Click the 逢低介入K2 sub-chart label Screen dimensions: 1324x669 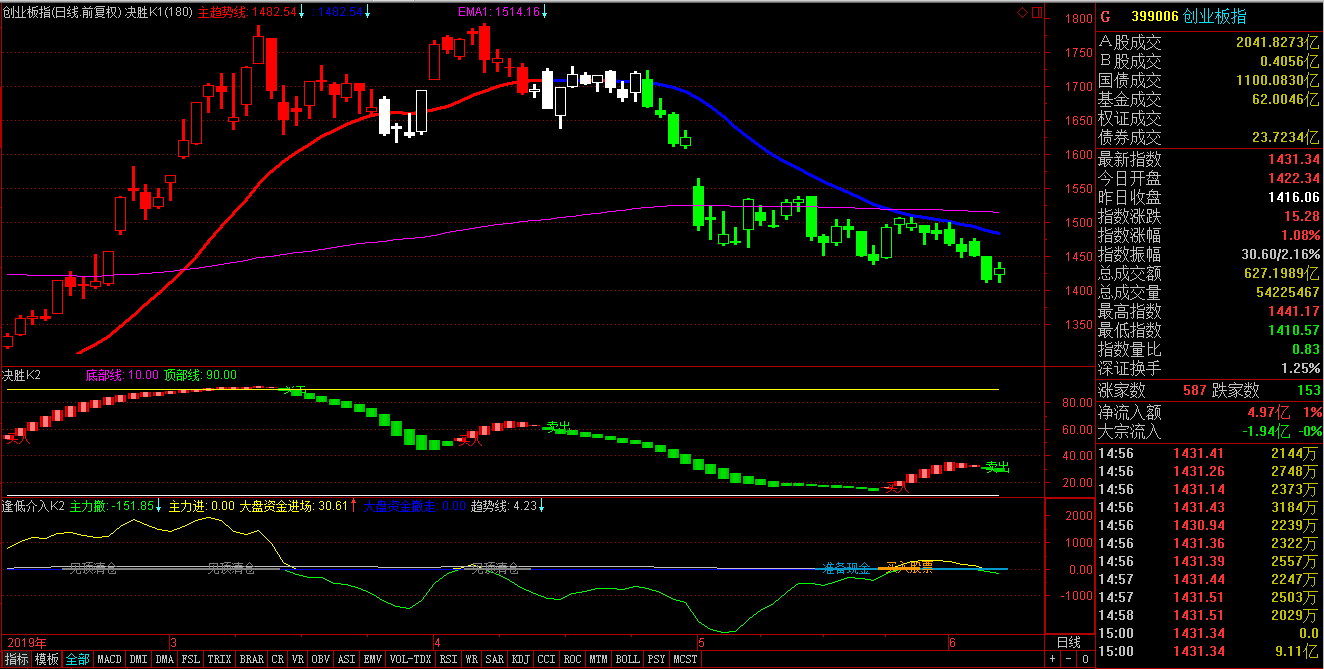click(x=33, y=506)
